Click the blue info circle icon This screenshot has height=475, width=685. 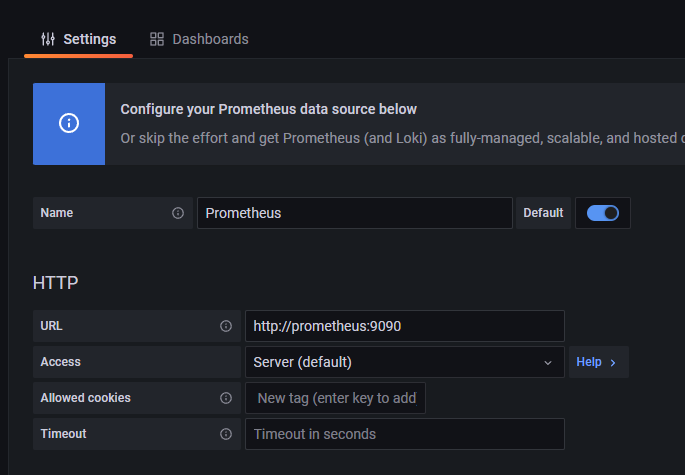[x=69, y=123]
